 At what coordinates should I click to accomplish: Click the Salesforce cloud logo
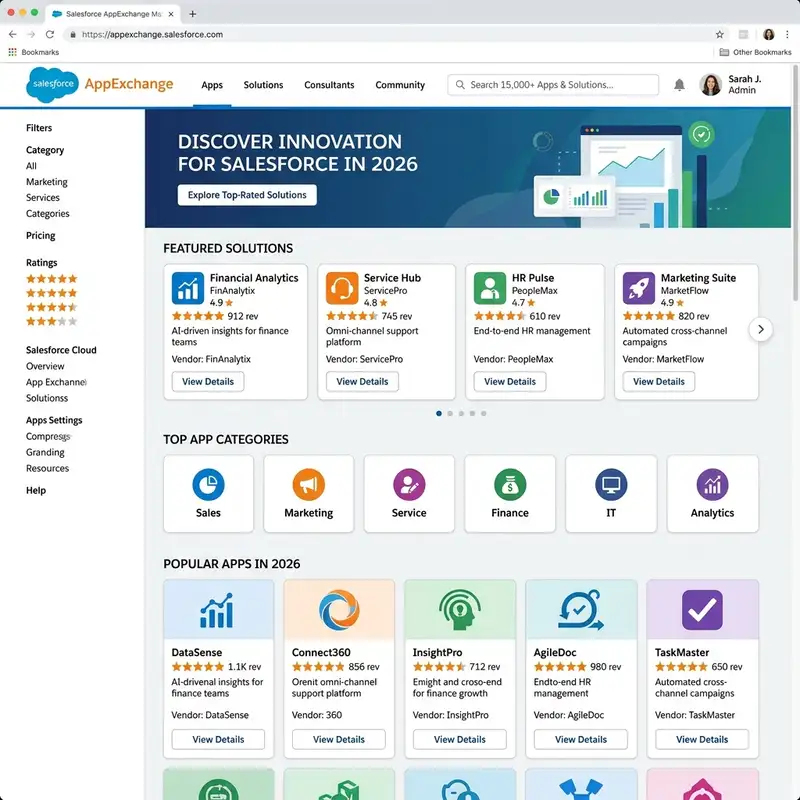[52, 84]
